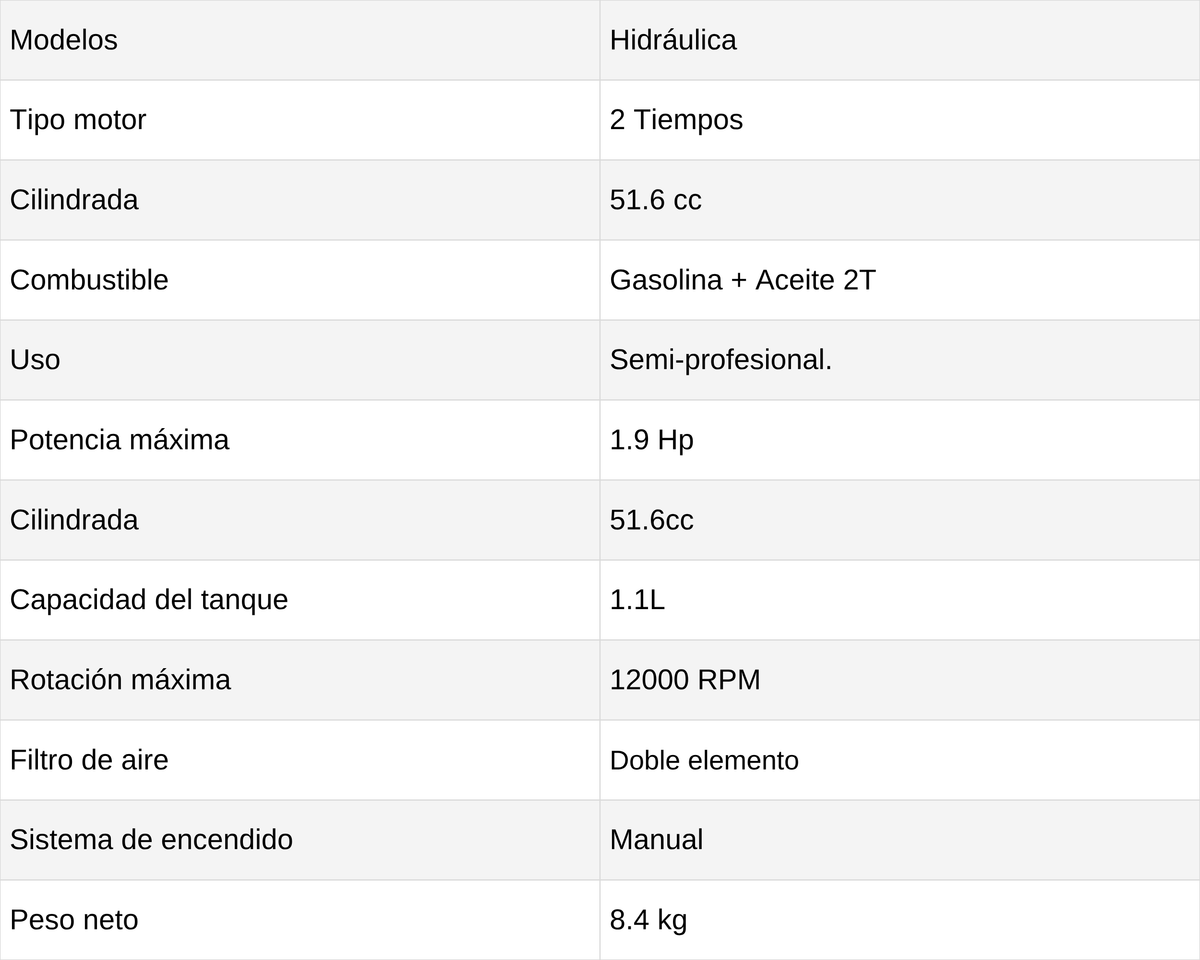Select the 1.1L value

click(637, 600)
